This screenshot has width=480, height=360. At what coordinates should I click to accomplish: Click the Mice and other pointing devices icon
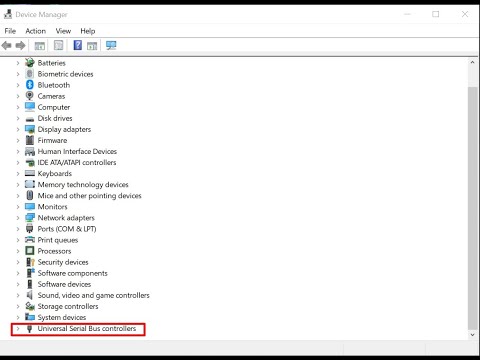pyautogui.click(x=30, y=195)
